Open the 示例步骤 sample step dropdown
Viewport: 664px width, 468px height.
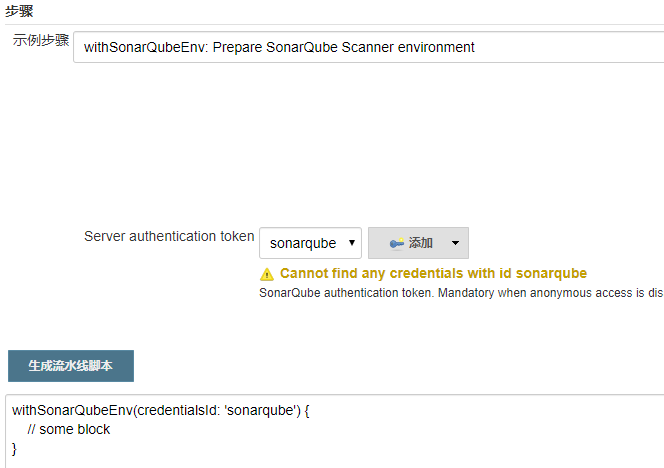(x=368, y=47)
